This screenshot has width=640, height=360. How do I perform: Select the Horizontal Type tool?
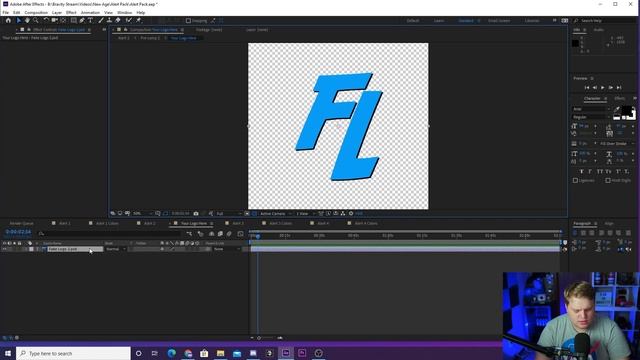click(90, 20)
